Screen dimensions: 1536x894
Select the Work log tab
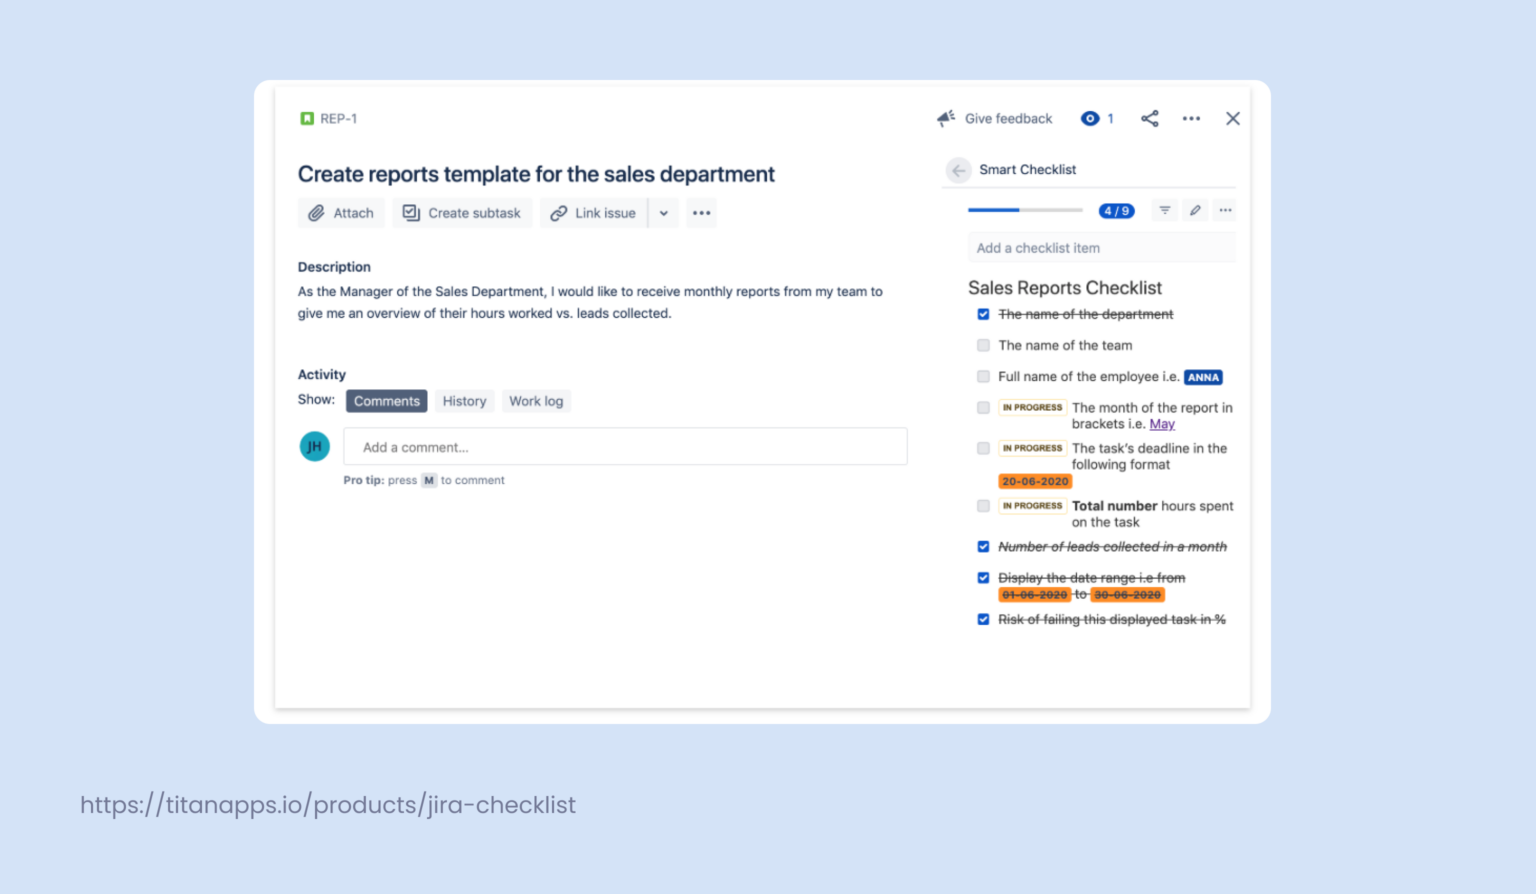536,400
